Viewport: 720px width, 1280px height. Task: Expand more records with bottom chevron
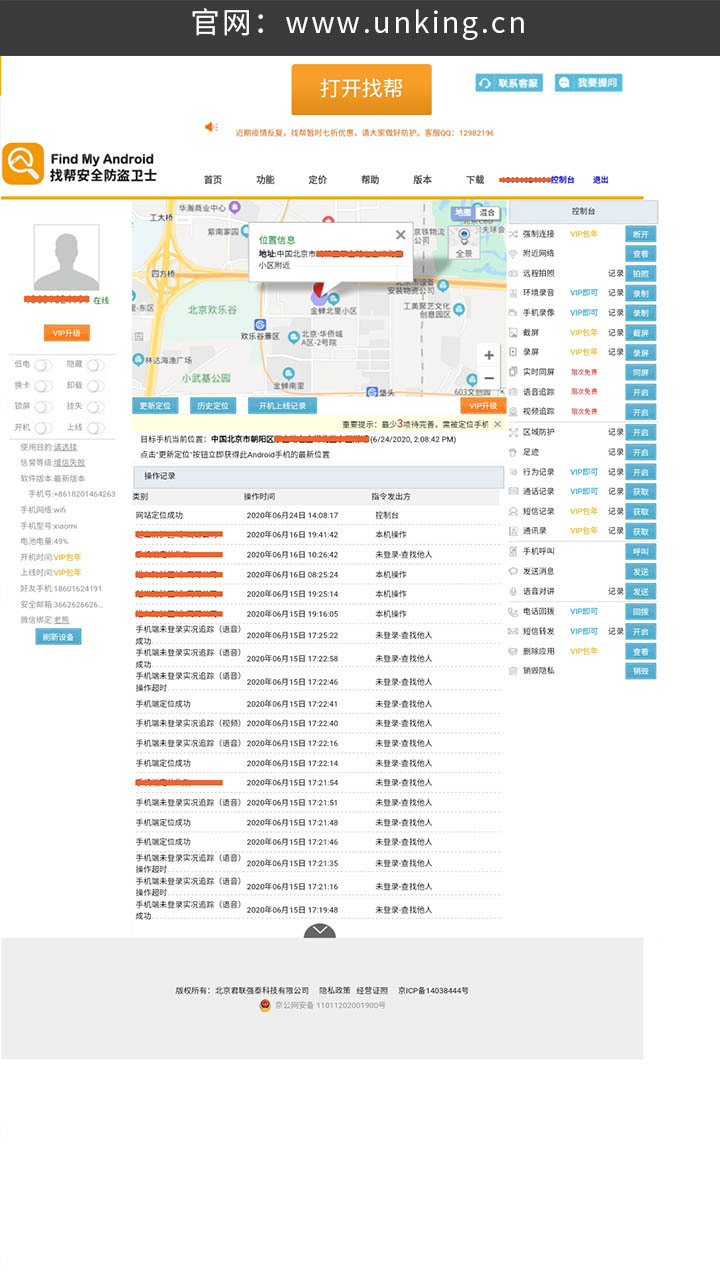[319, 932]
